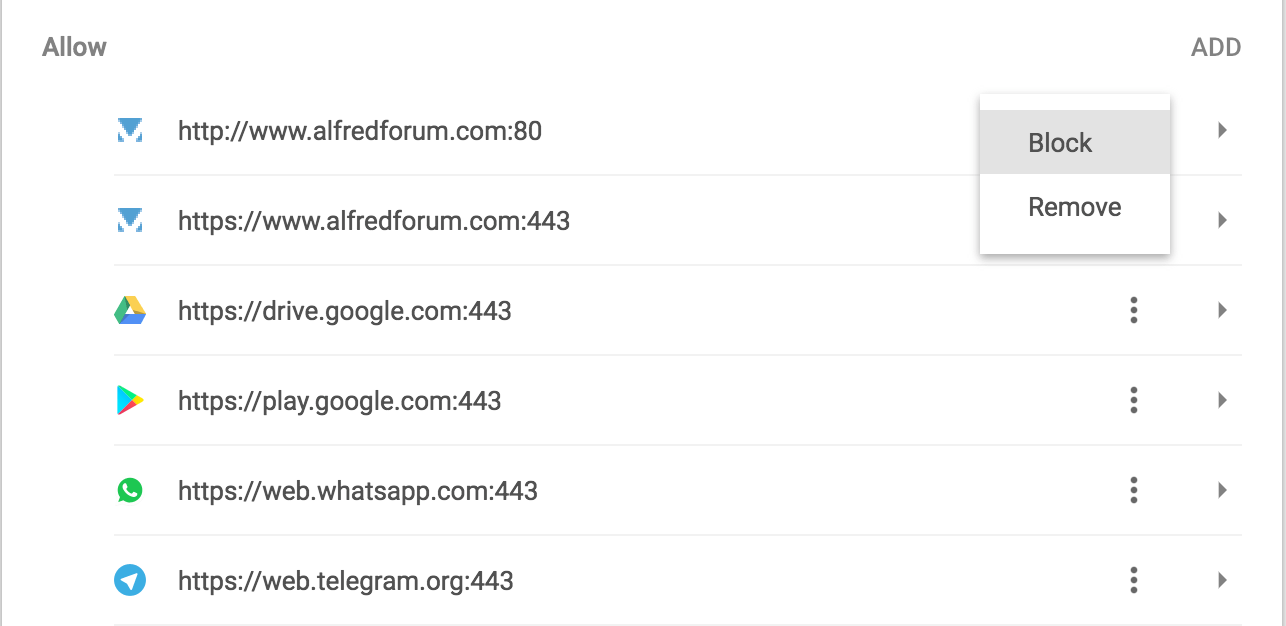The height and width of the screenshot is (626, 1286).
Task: Expand details arrow for web.telegram.org
Action: 1222,581
